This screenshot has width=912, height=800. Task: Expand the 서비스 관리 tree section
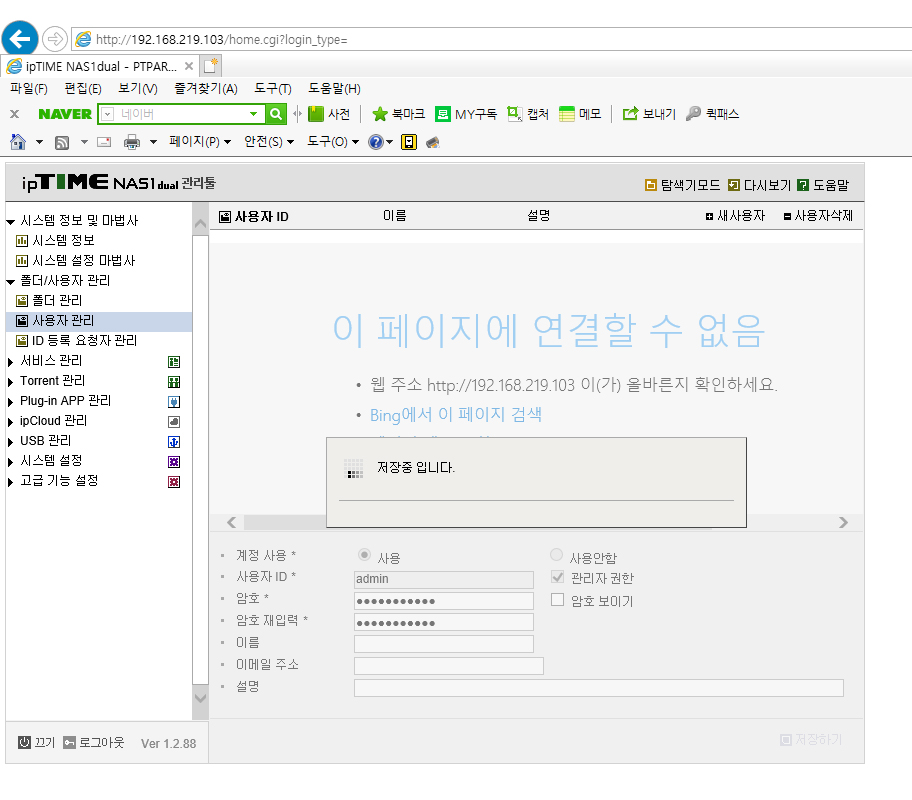(10, 362)
